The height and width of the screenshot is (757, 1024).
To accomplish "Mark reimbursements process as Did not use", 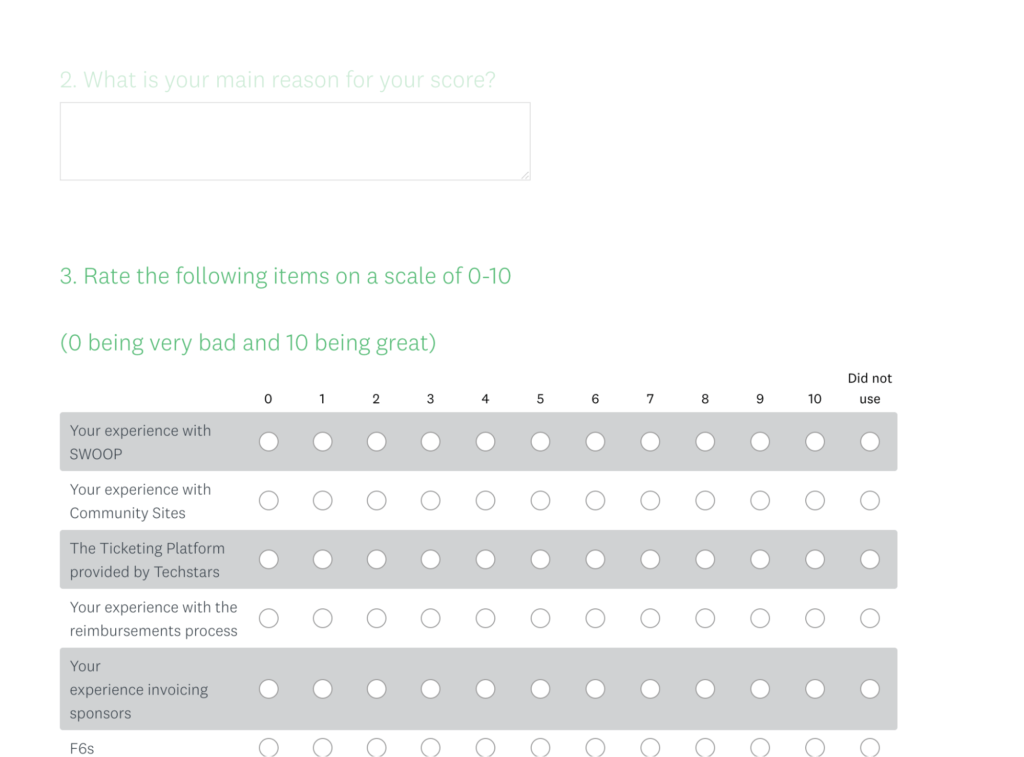I will pos(869,618).
